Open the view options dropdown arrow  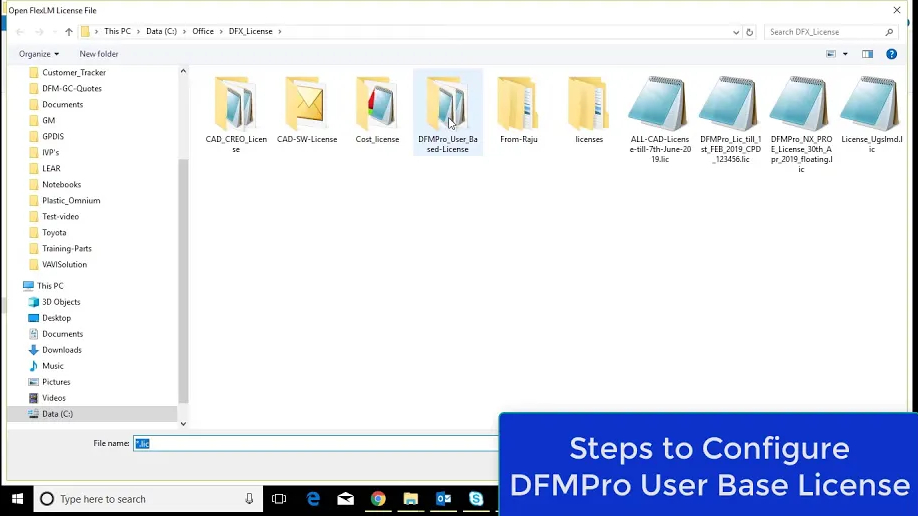tap(845, 54)
